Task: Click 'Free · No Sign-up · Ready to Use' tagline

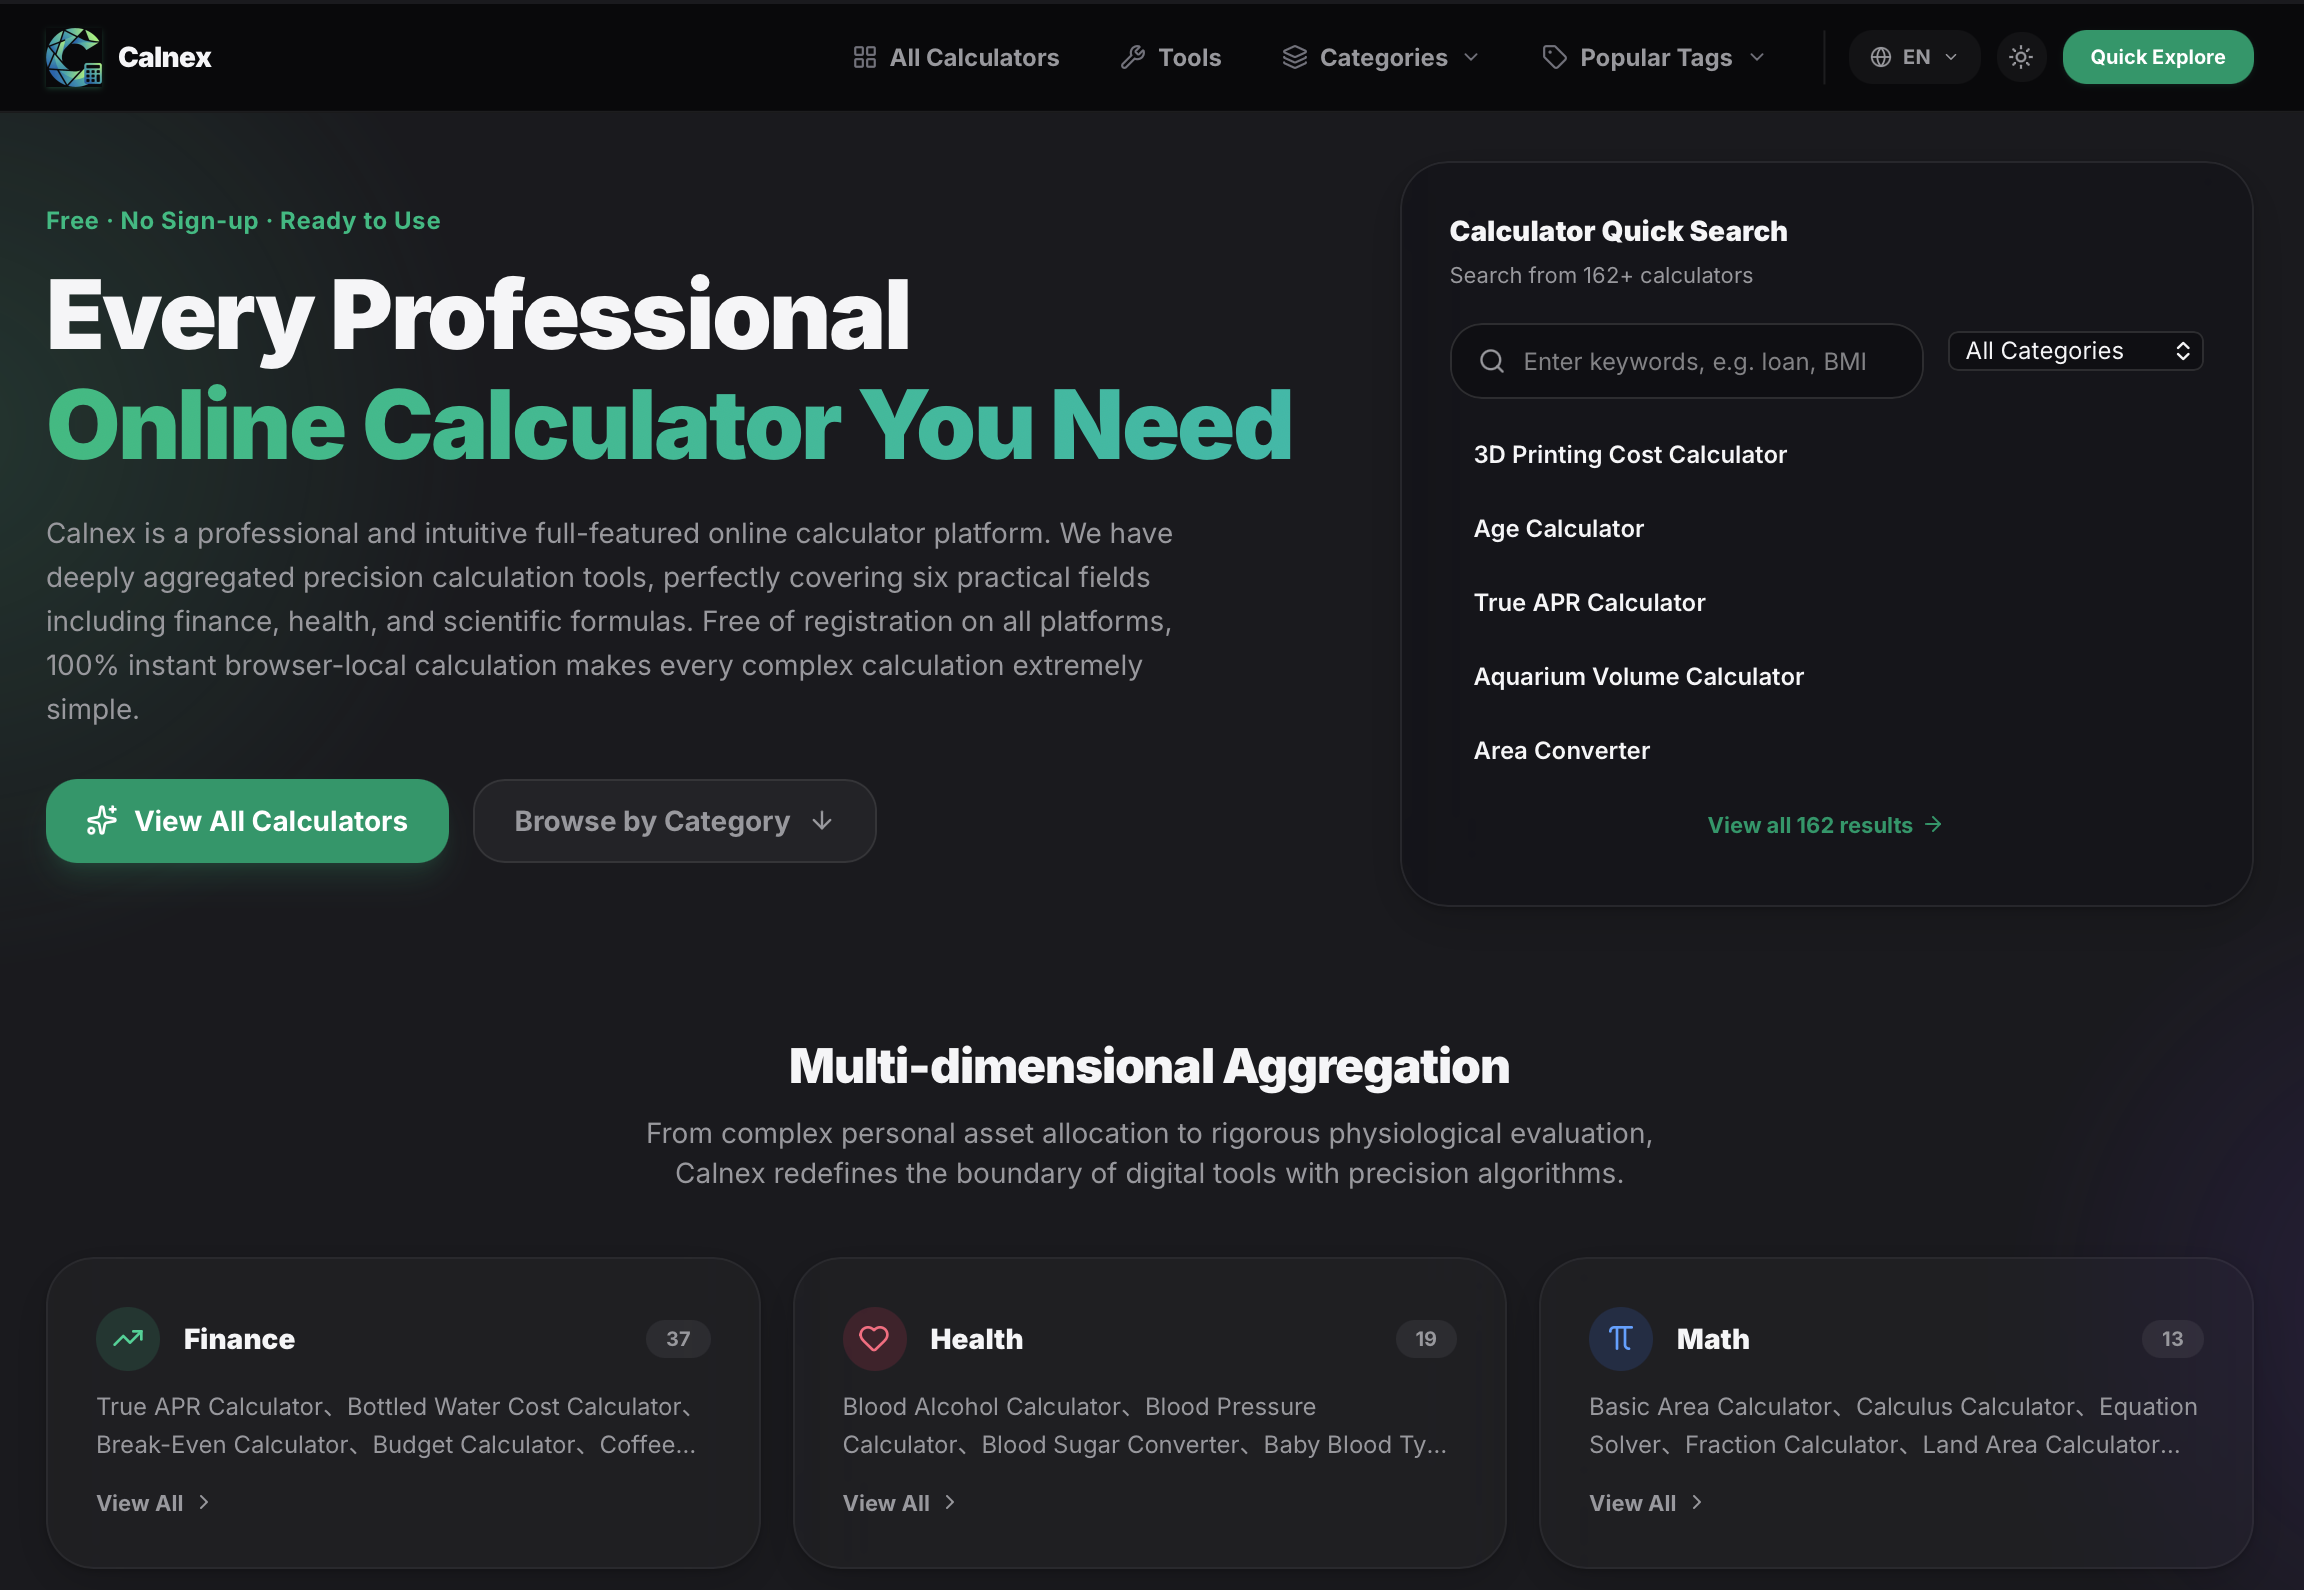Action: pos(243,220)
